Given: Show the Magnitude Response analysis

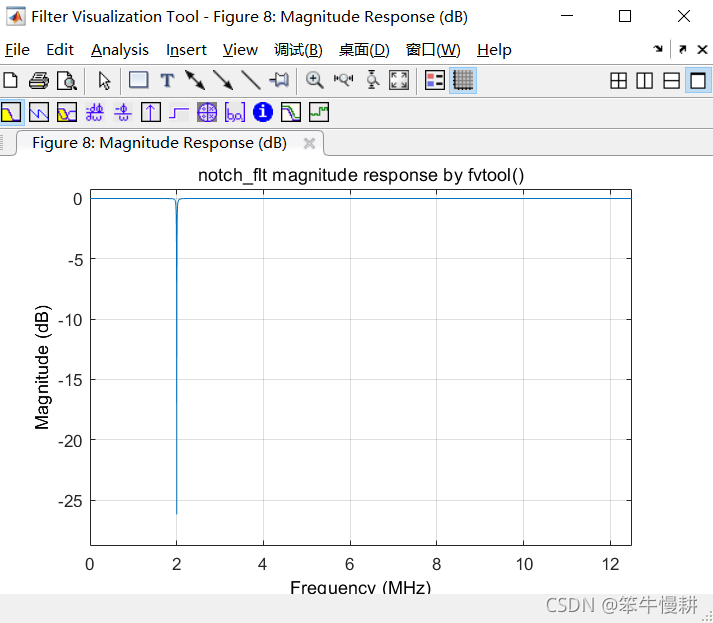Looking at the screenshot, I should (x=11, y=112).
